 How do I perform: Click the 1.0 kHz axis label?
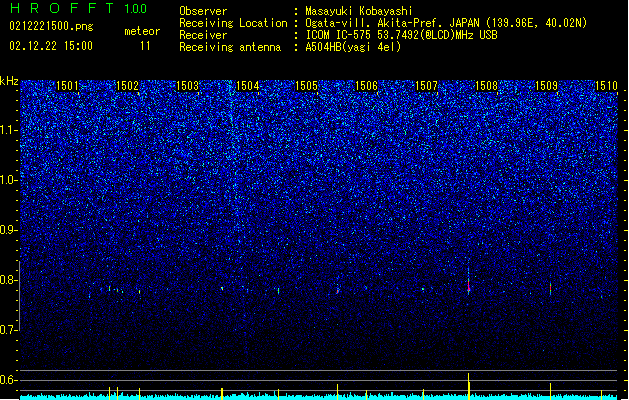8,180
